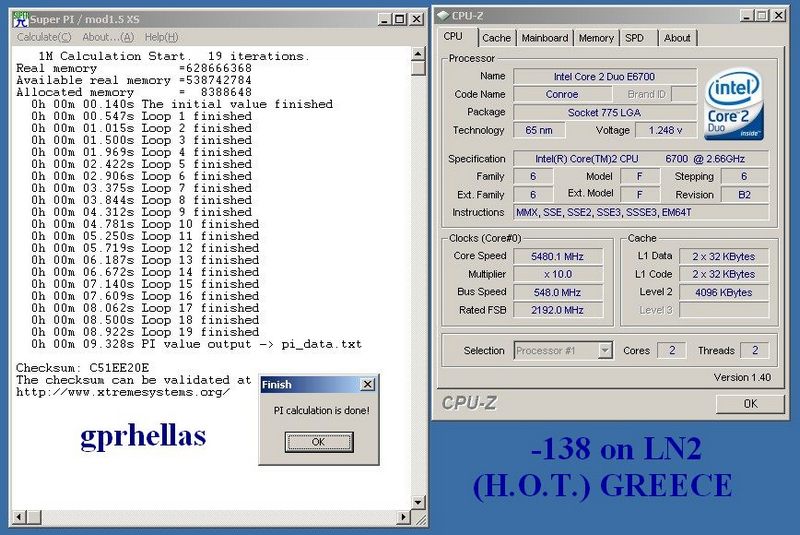Click the Code Name value 'Conroe'

[562, 94]
